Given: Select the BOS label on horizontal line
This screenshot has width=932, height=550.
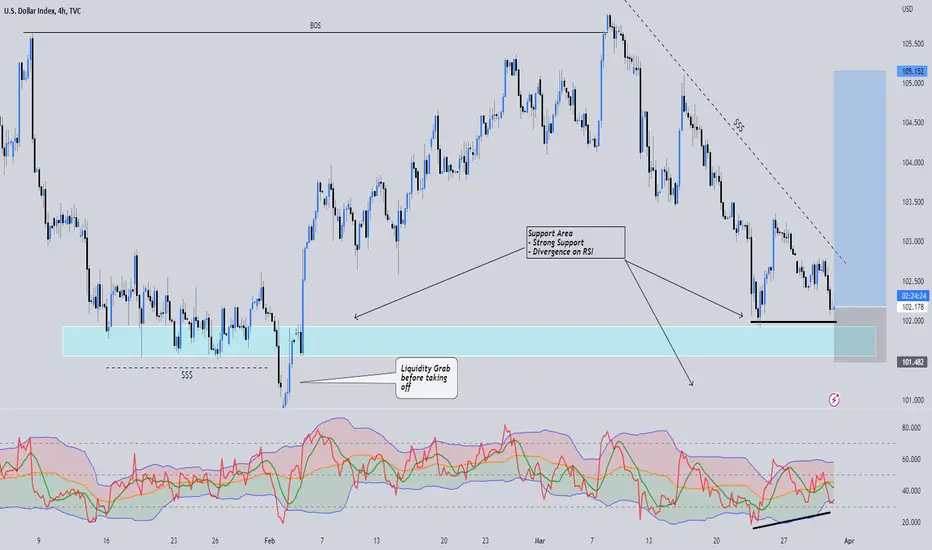Looking at the screenshot, I should point(315,26).
